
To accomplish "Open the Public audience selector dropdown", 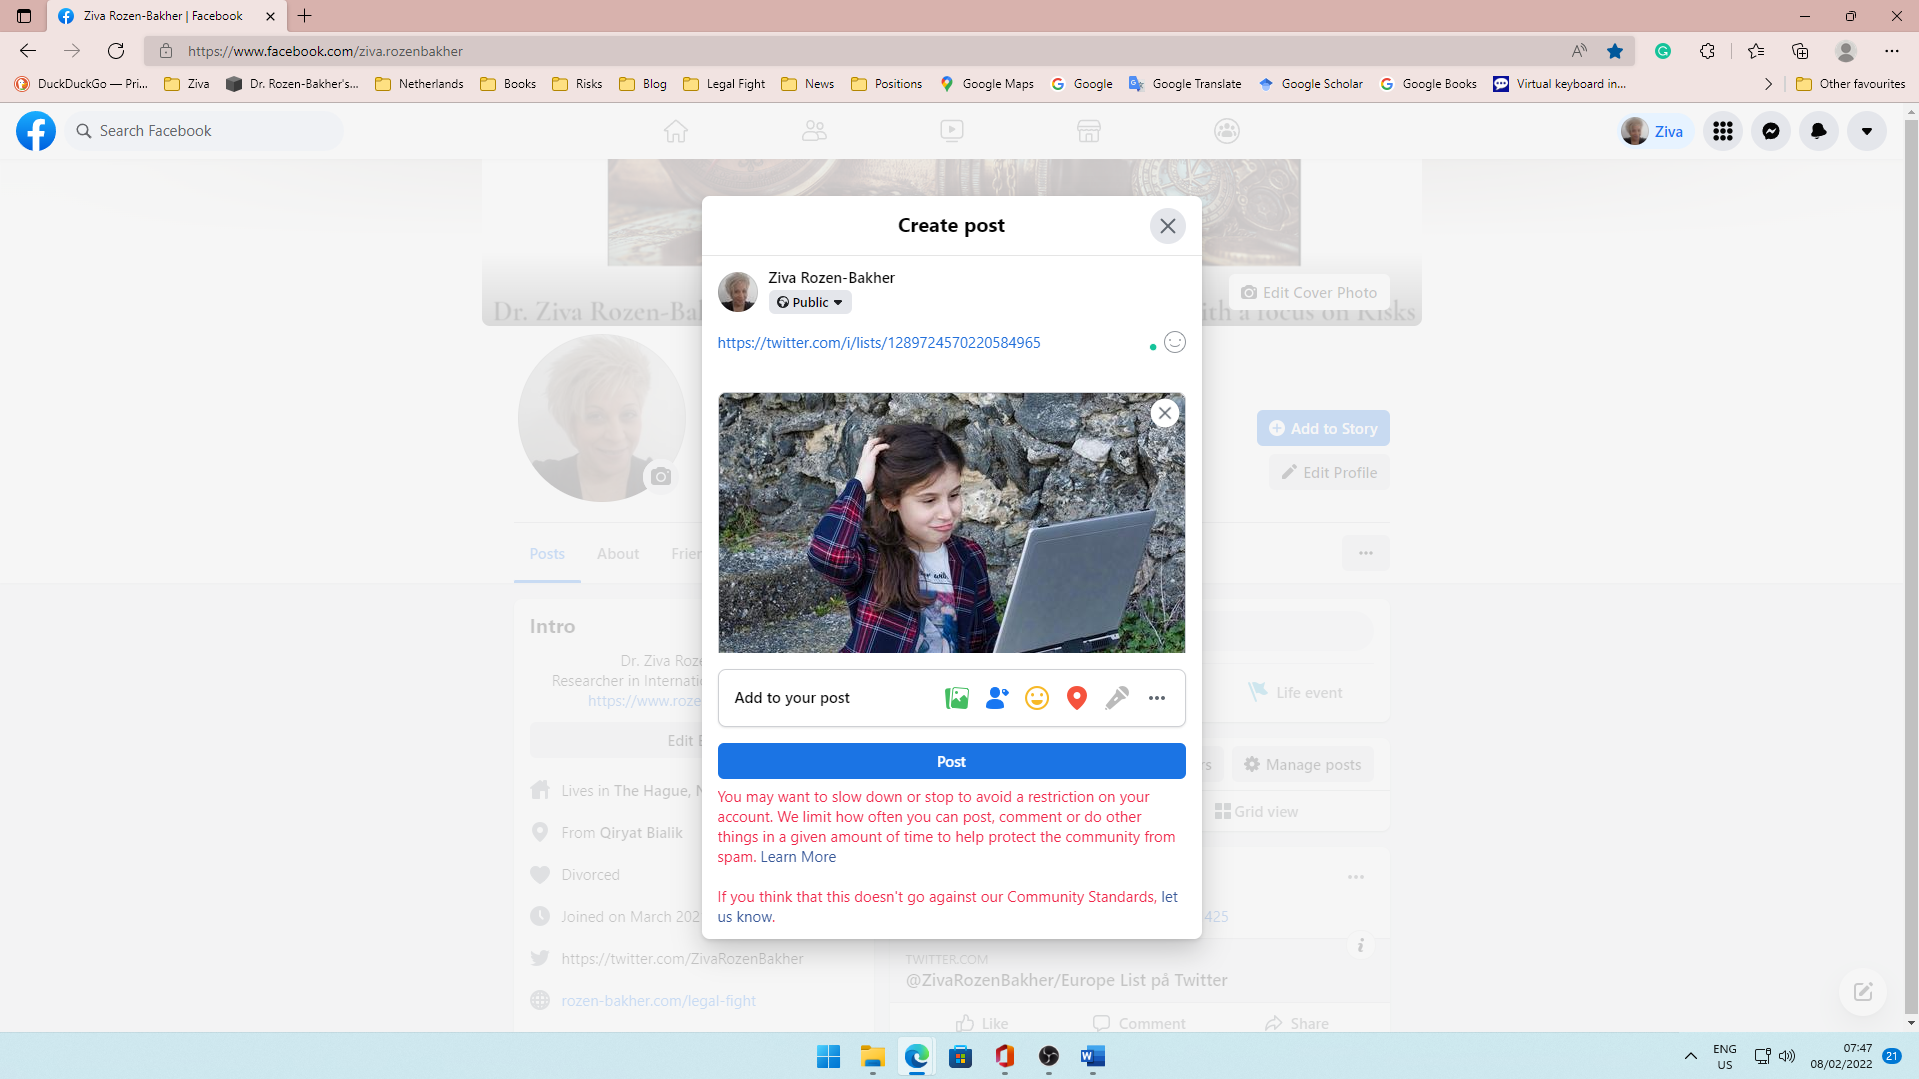I will 810,302.
